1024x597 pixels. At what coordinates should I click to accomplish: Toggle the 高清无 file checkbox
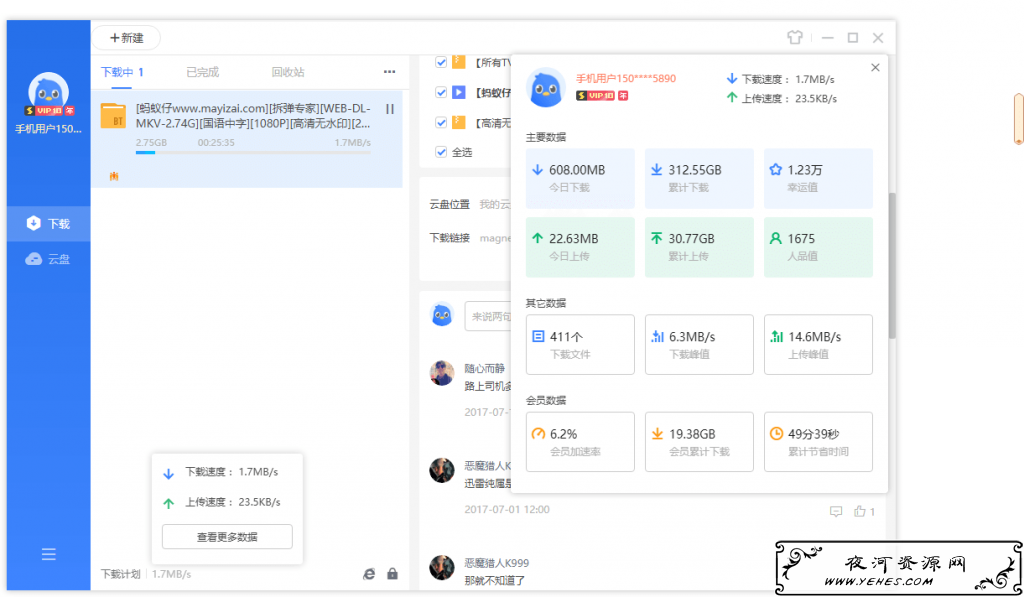click(x=441, y=122)
